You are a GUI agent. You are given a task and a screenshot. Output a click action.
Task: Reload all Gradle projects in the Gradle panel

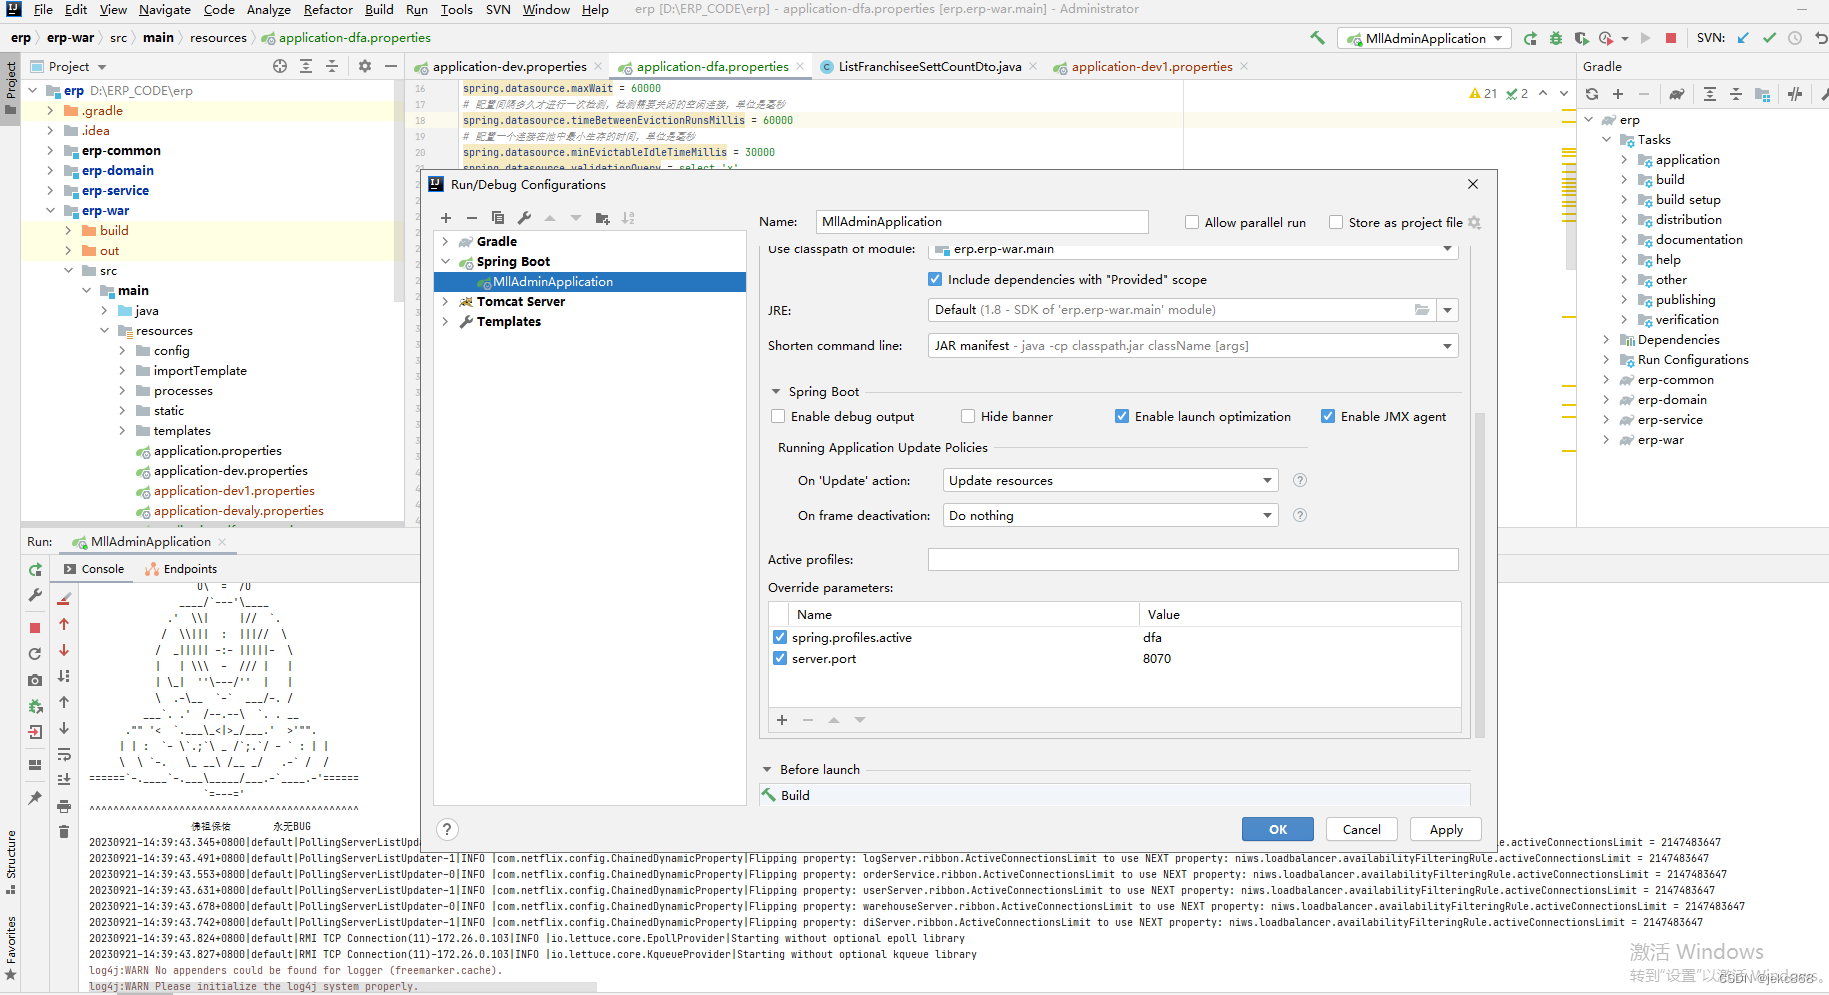[x=1592, y=94]
